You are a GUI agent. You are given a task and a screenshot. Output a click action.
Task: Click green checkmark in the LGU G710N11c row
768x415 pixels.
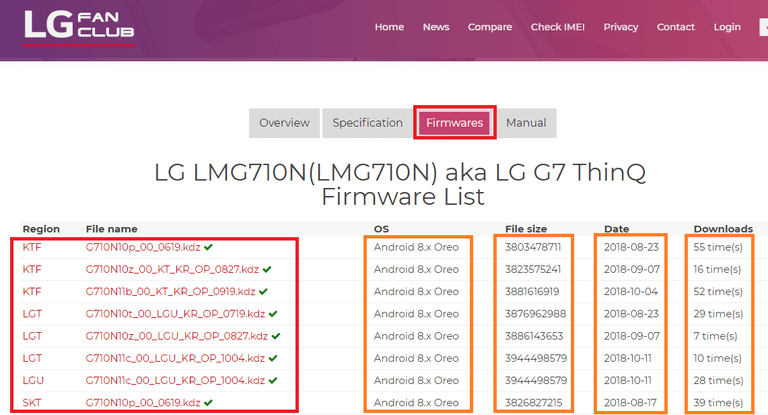coord(273,380)
